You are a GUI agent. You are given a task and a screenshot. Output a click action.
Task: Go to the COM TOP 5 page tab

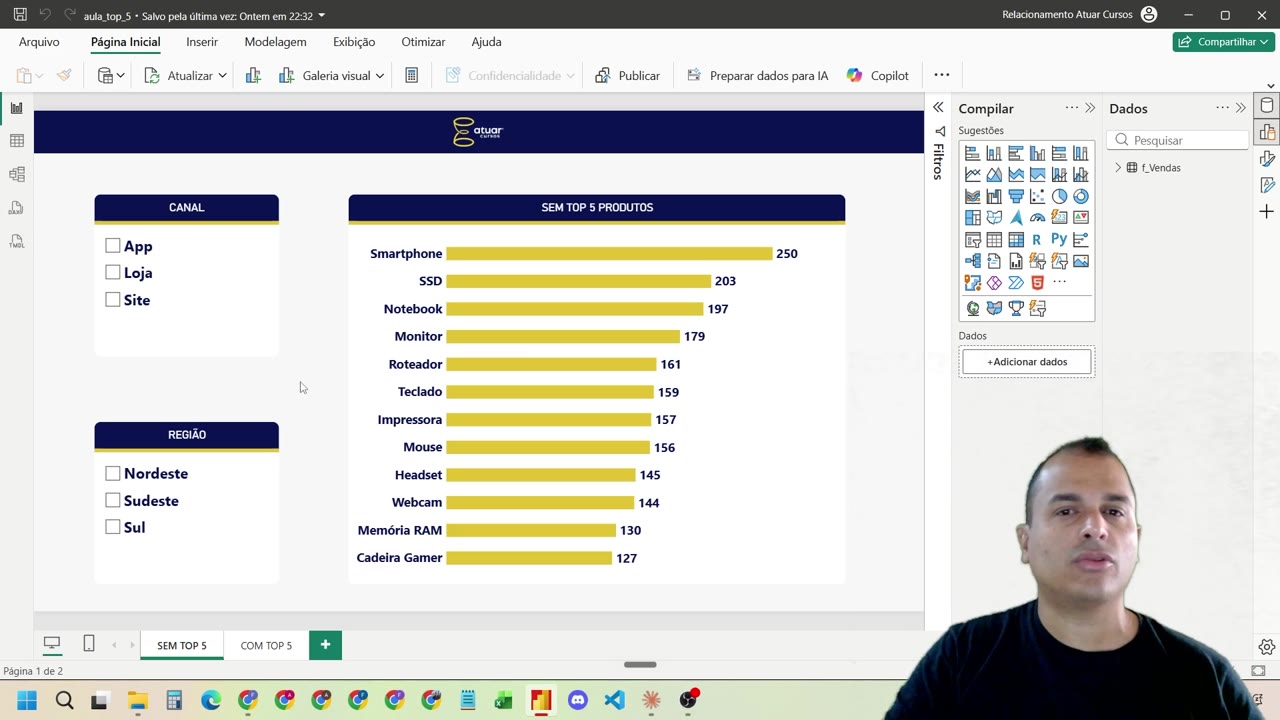[x=266, y=645]
